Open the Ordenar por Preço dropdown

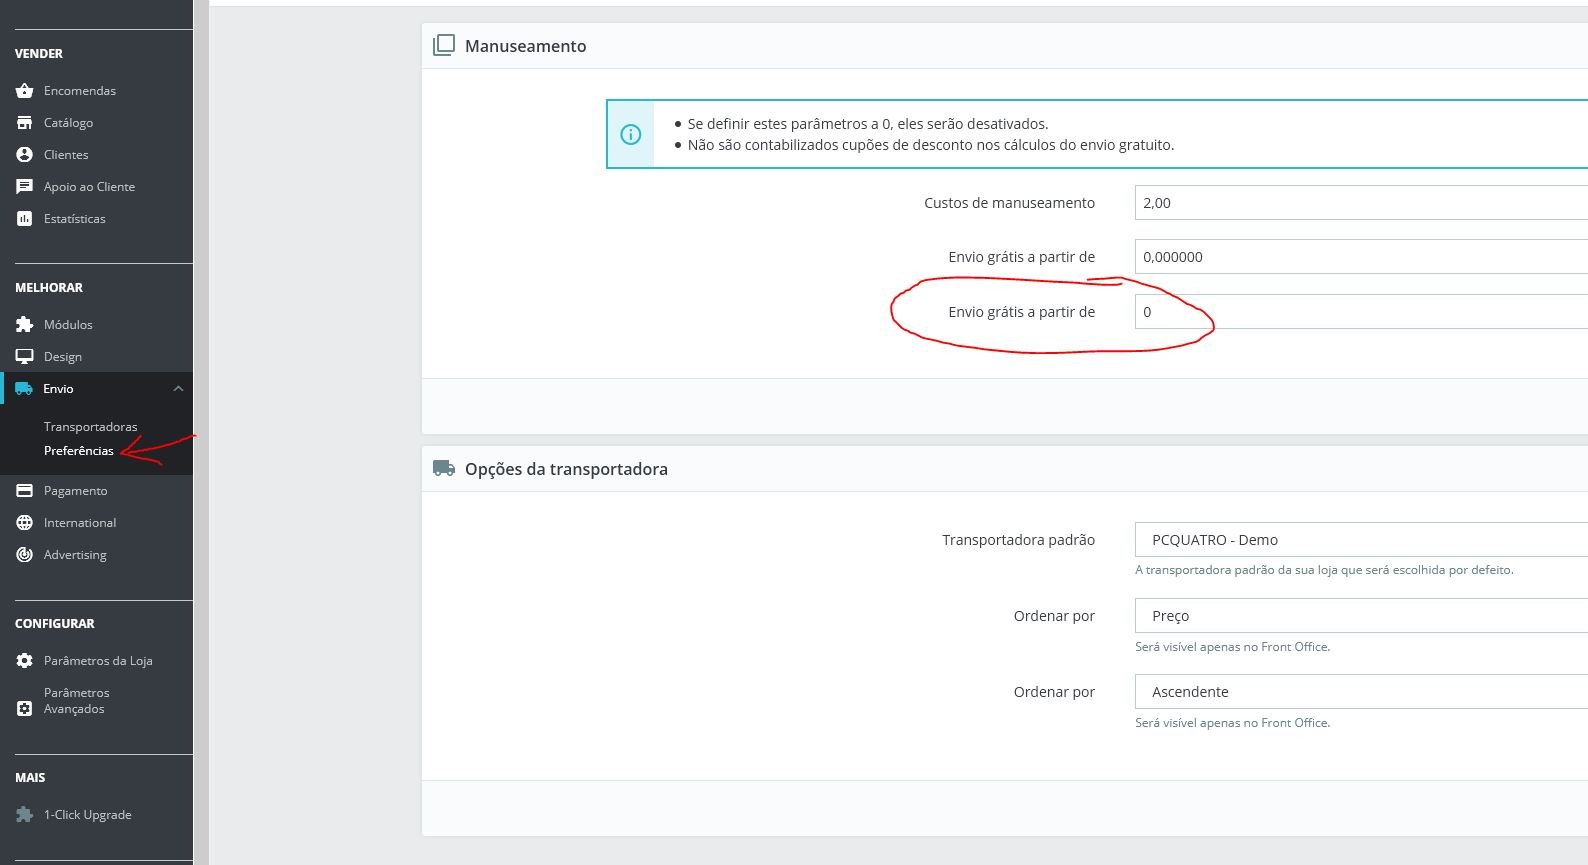coord(1360,616)
